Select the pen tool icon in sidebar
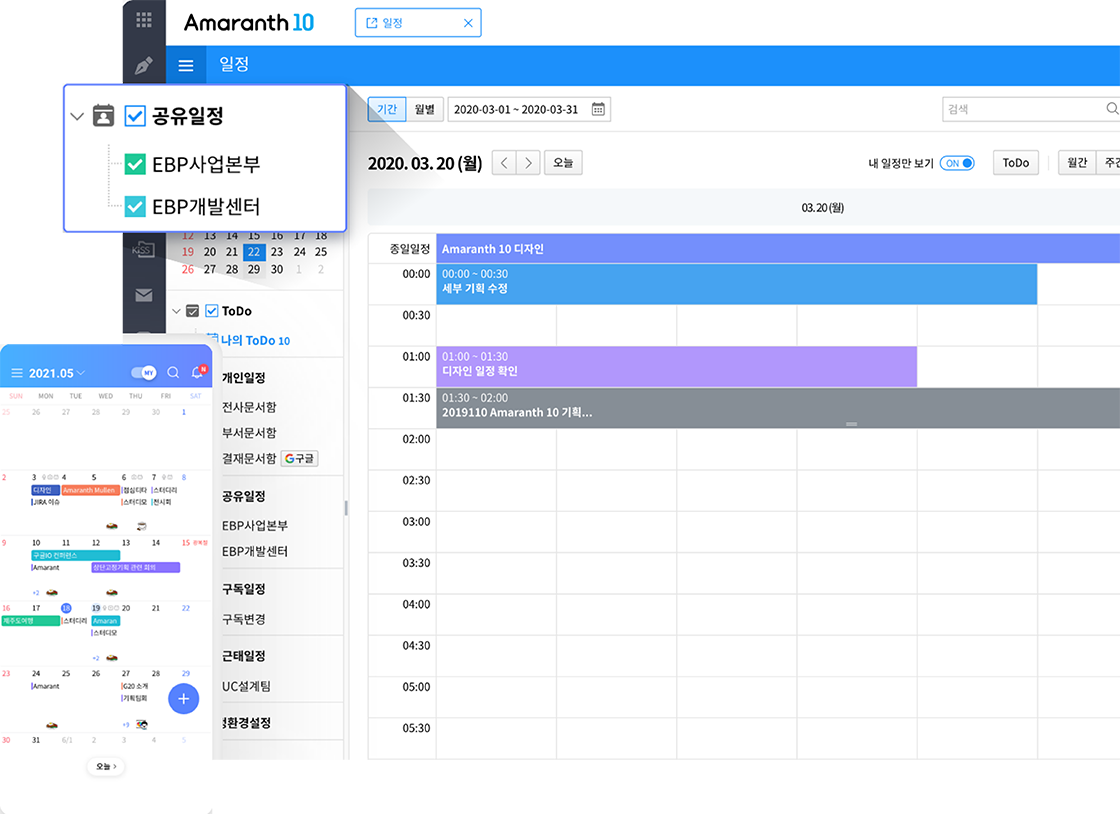 tap(144, 65)
